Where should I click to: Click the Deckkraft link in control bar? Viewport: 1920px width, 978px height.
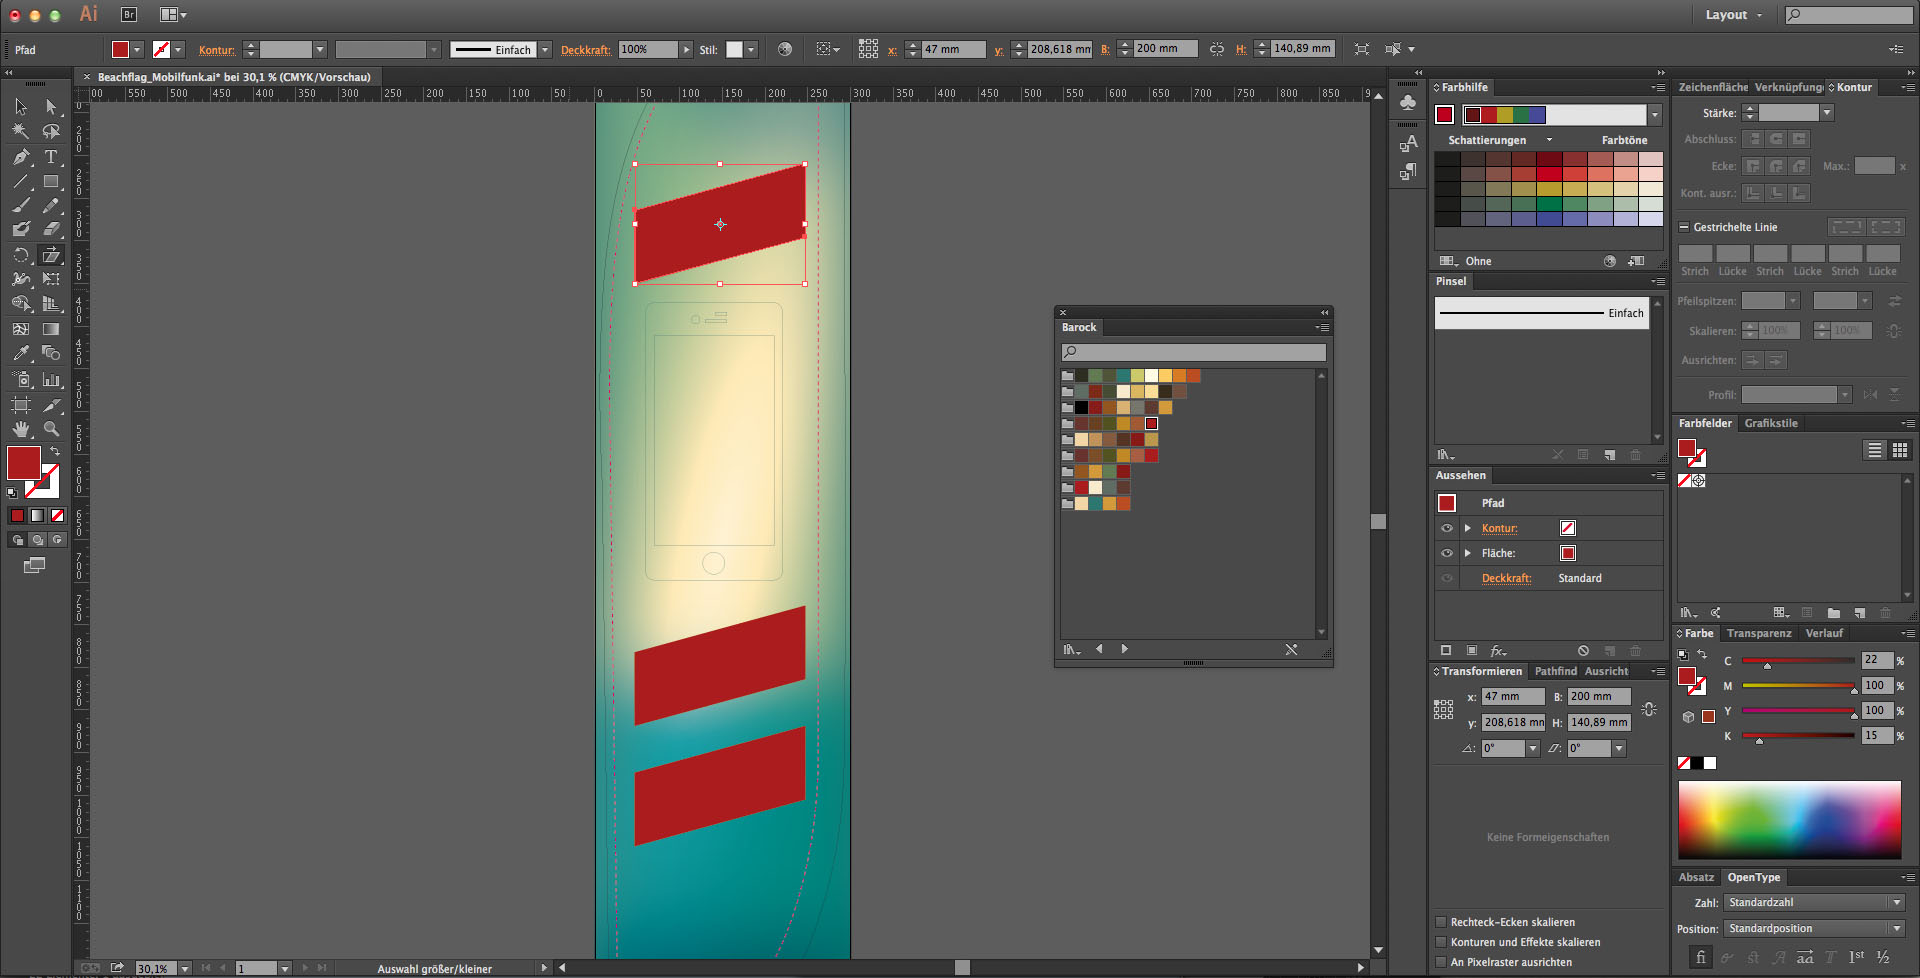(585, 50)
